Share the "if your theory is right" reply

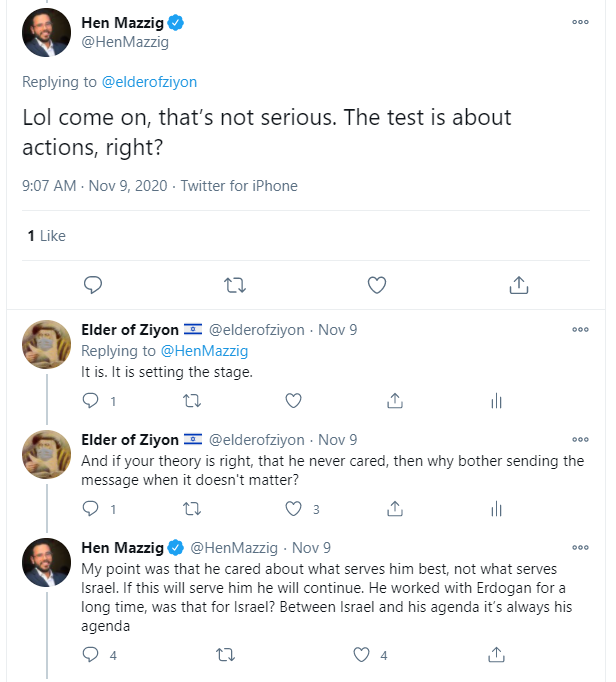(x=395, y=509)
